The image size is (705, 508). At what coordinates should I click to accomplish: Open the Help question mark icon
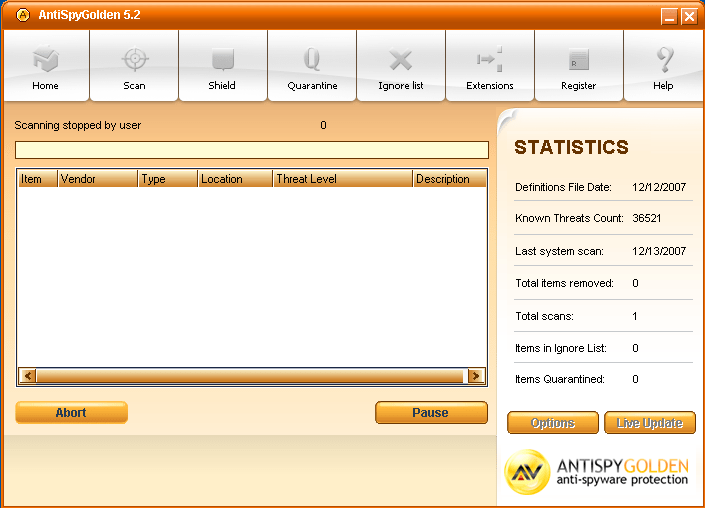point(663,61)
